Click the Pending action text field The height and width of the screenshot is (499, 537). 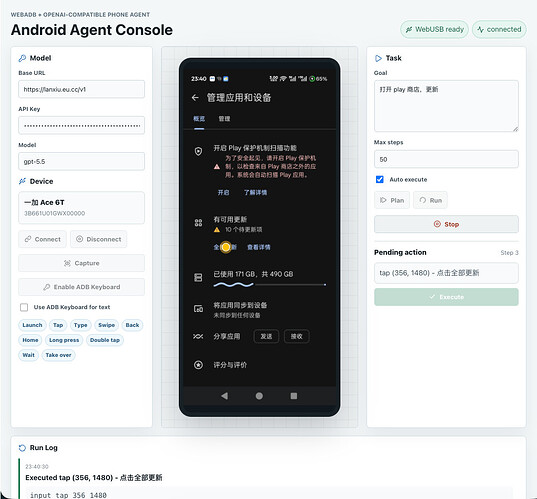[x=446, y=273]
